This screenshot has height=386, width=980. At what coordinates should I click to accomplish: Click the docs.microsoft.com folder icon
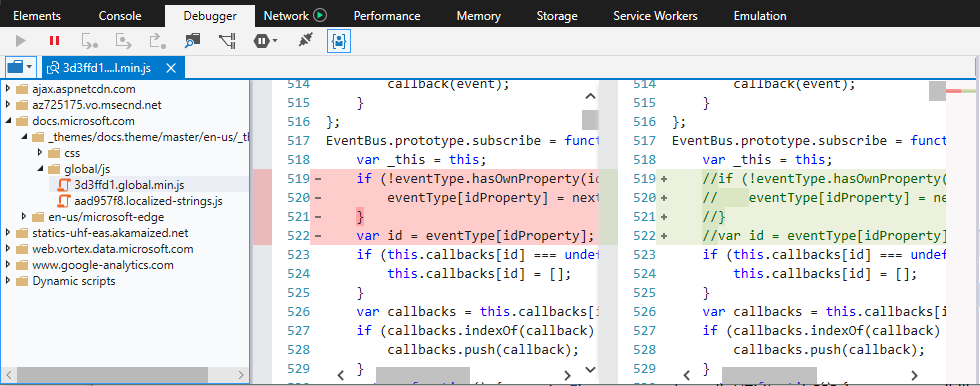pos(22,121)
